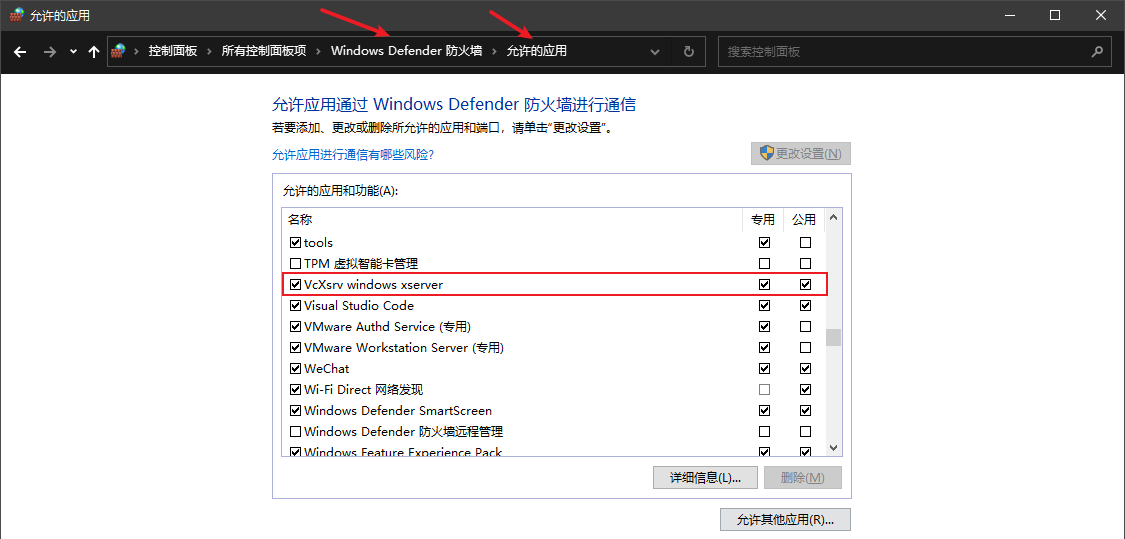Toggle VMware Authd Service name checkbox
This screenshot has height=539, width=1125.
(x=295, y=327)
